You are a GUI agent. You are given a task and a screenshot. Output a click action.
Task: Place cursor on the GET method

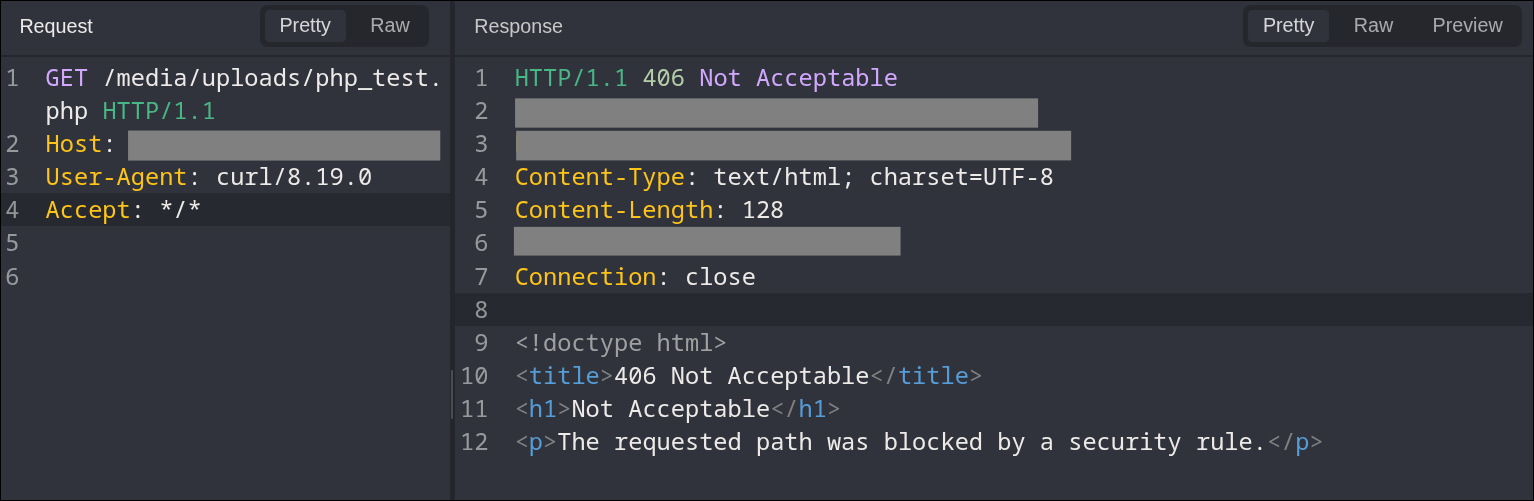click(x=67, y=78)
